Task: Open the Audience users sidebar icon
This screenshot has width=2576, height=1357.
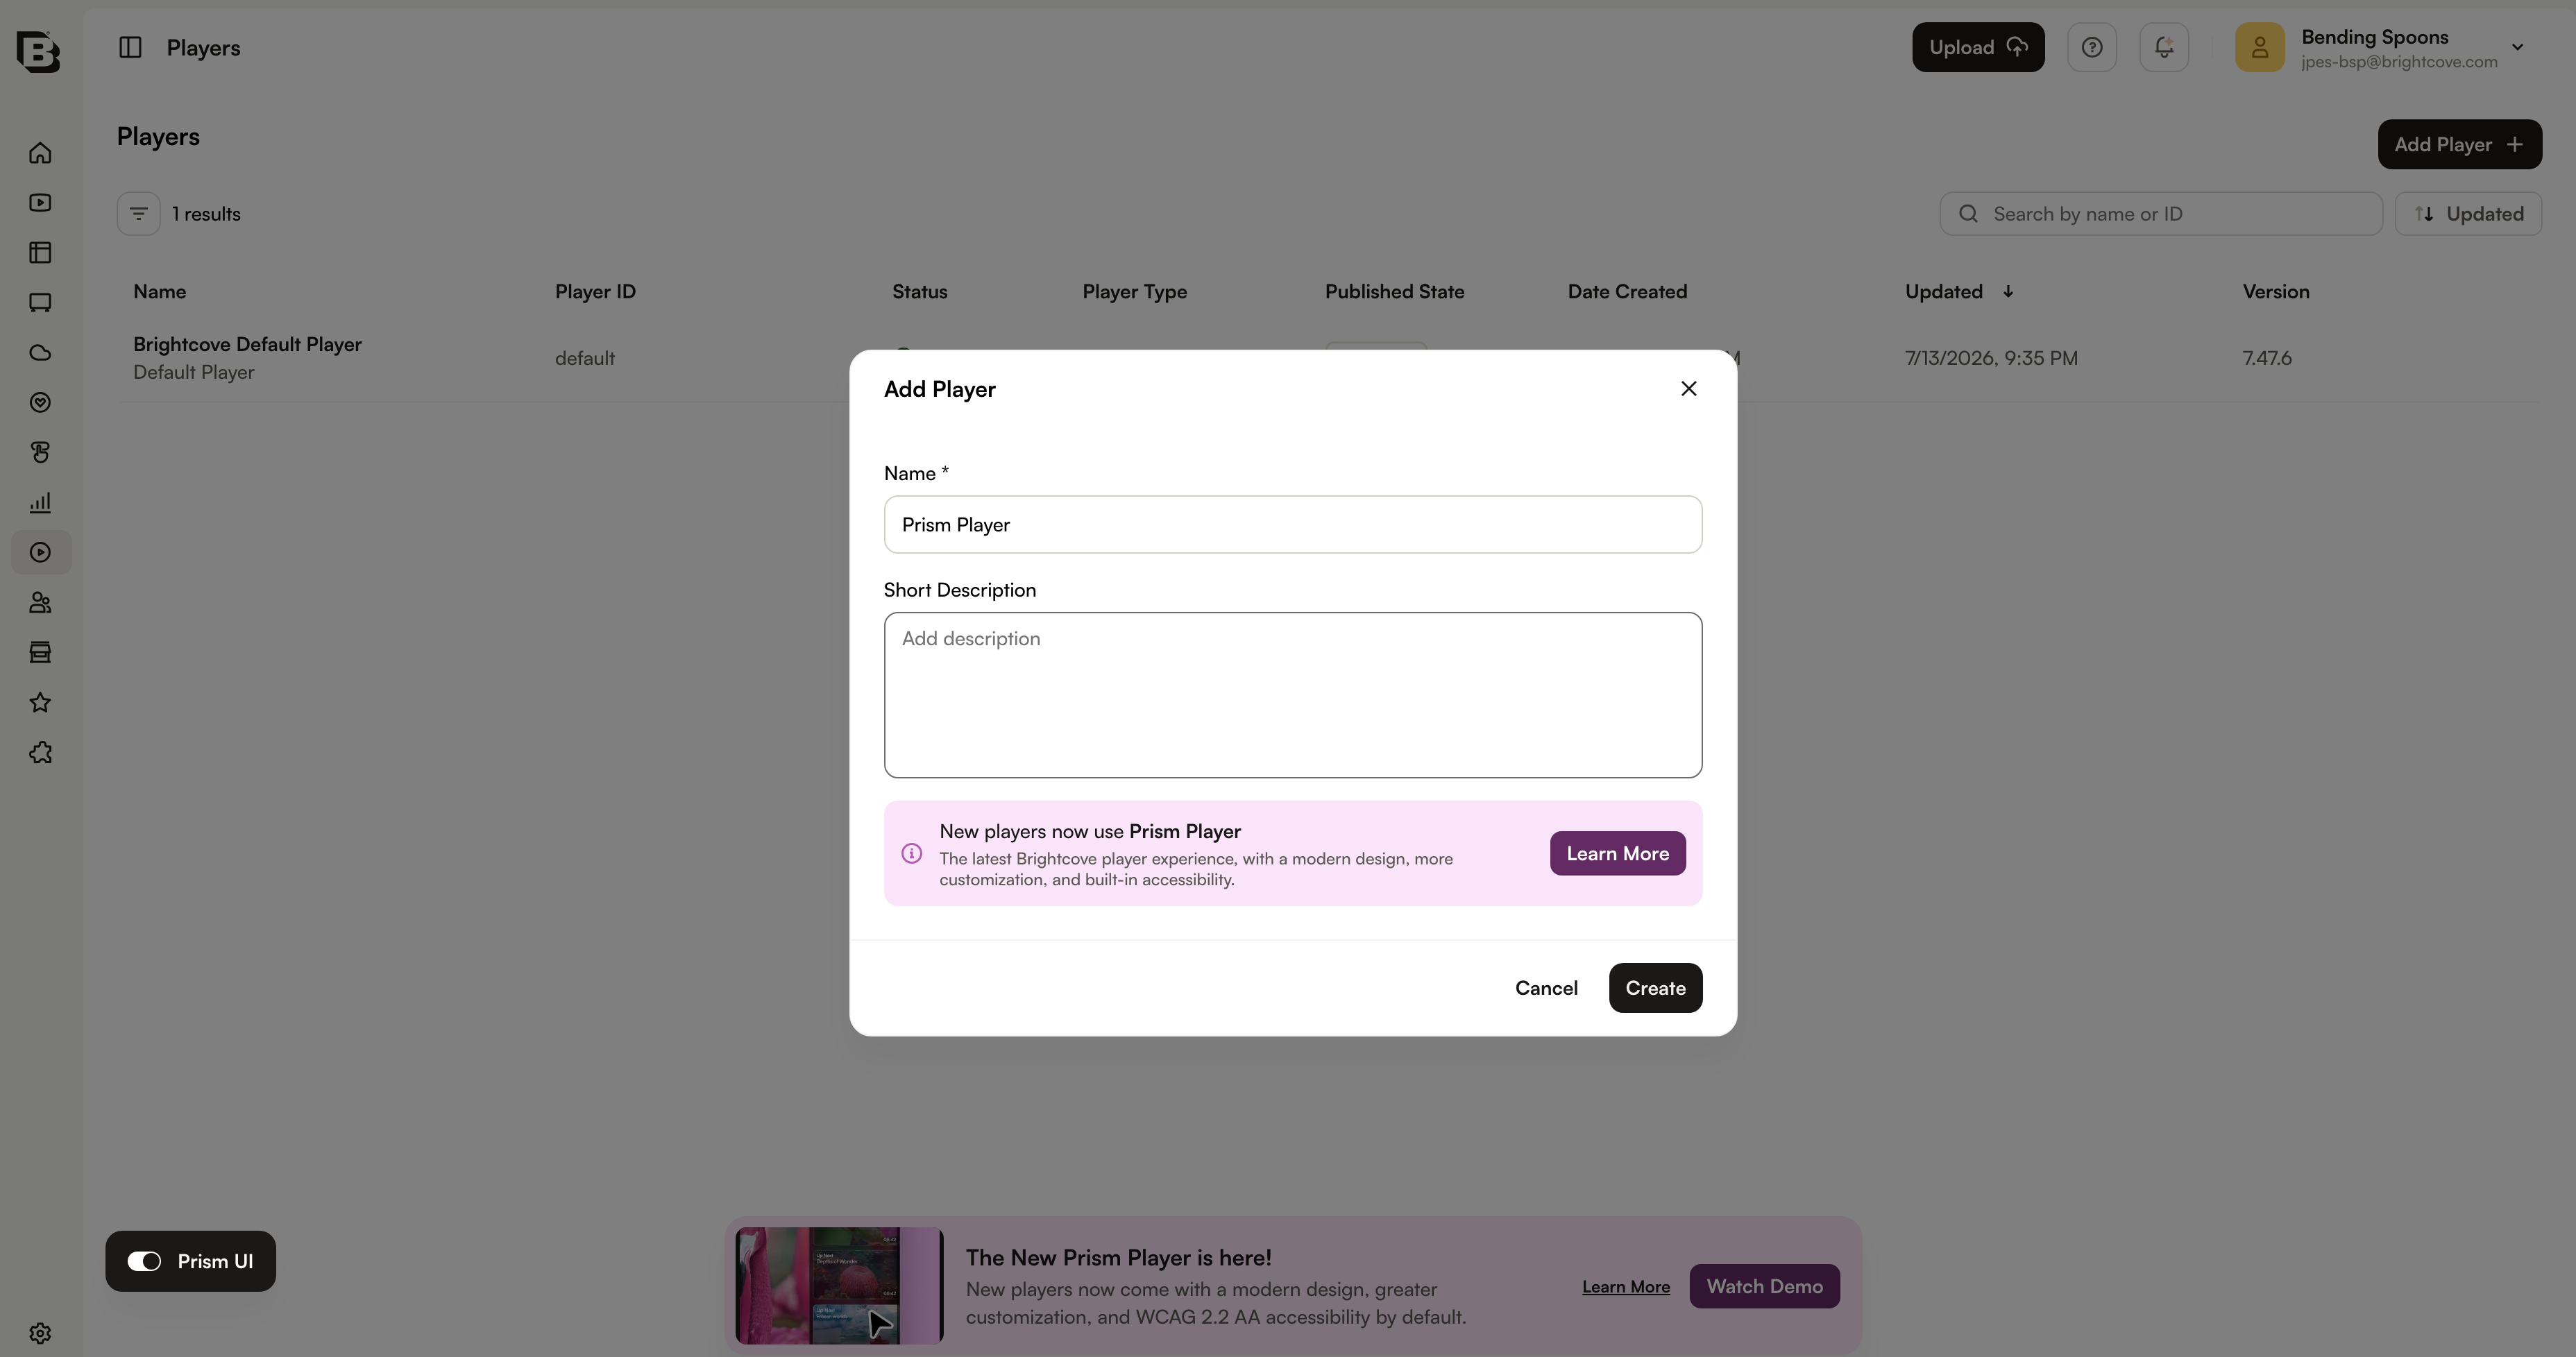Action: click(x=40, y=603)
